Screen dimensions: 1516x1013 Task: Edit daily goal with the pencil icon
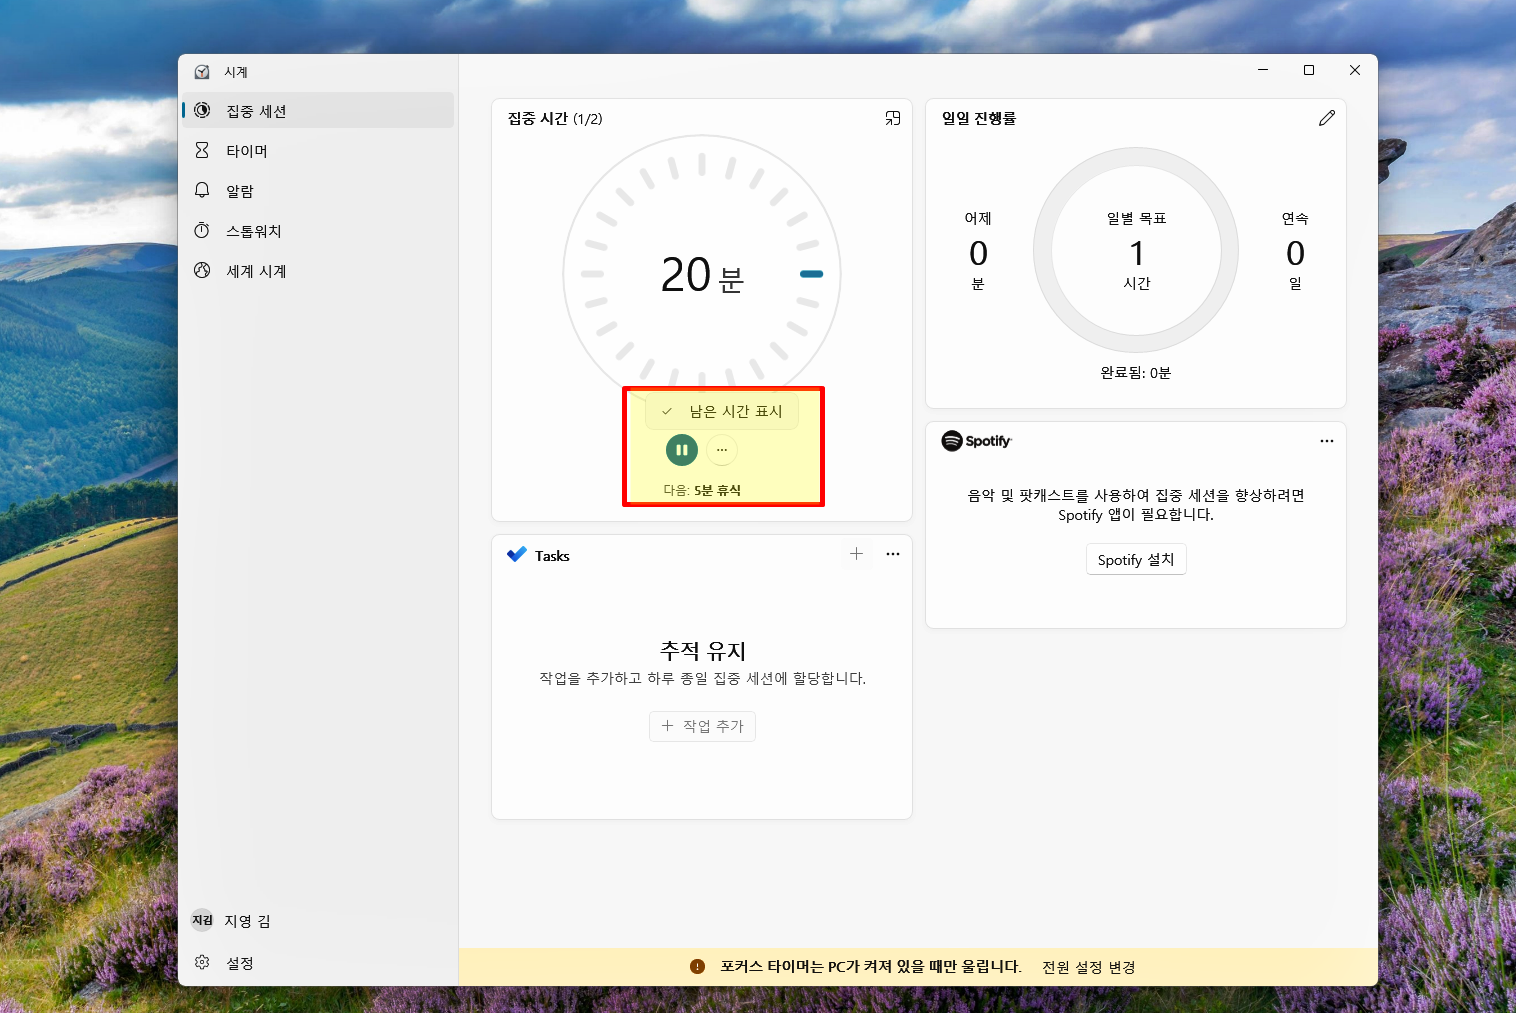pyautogui.click(x=1327, y=118)
